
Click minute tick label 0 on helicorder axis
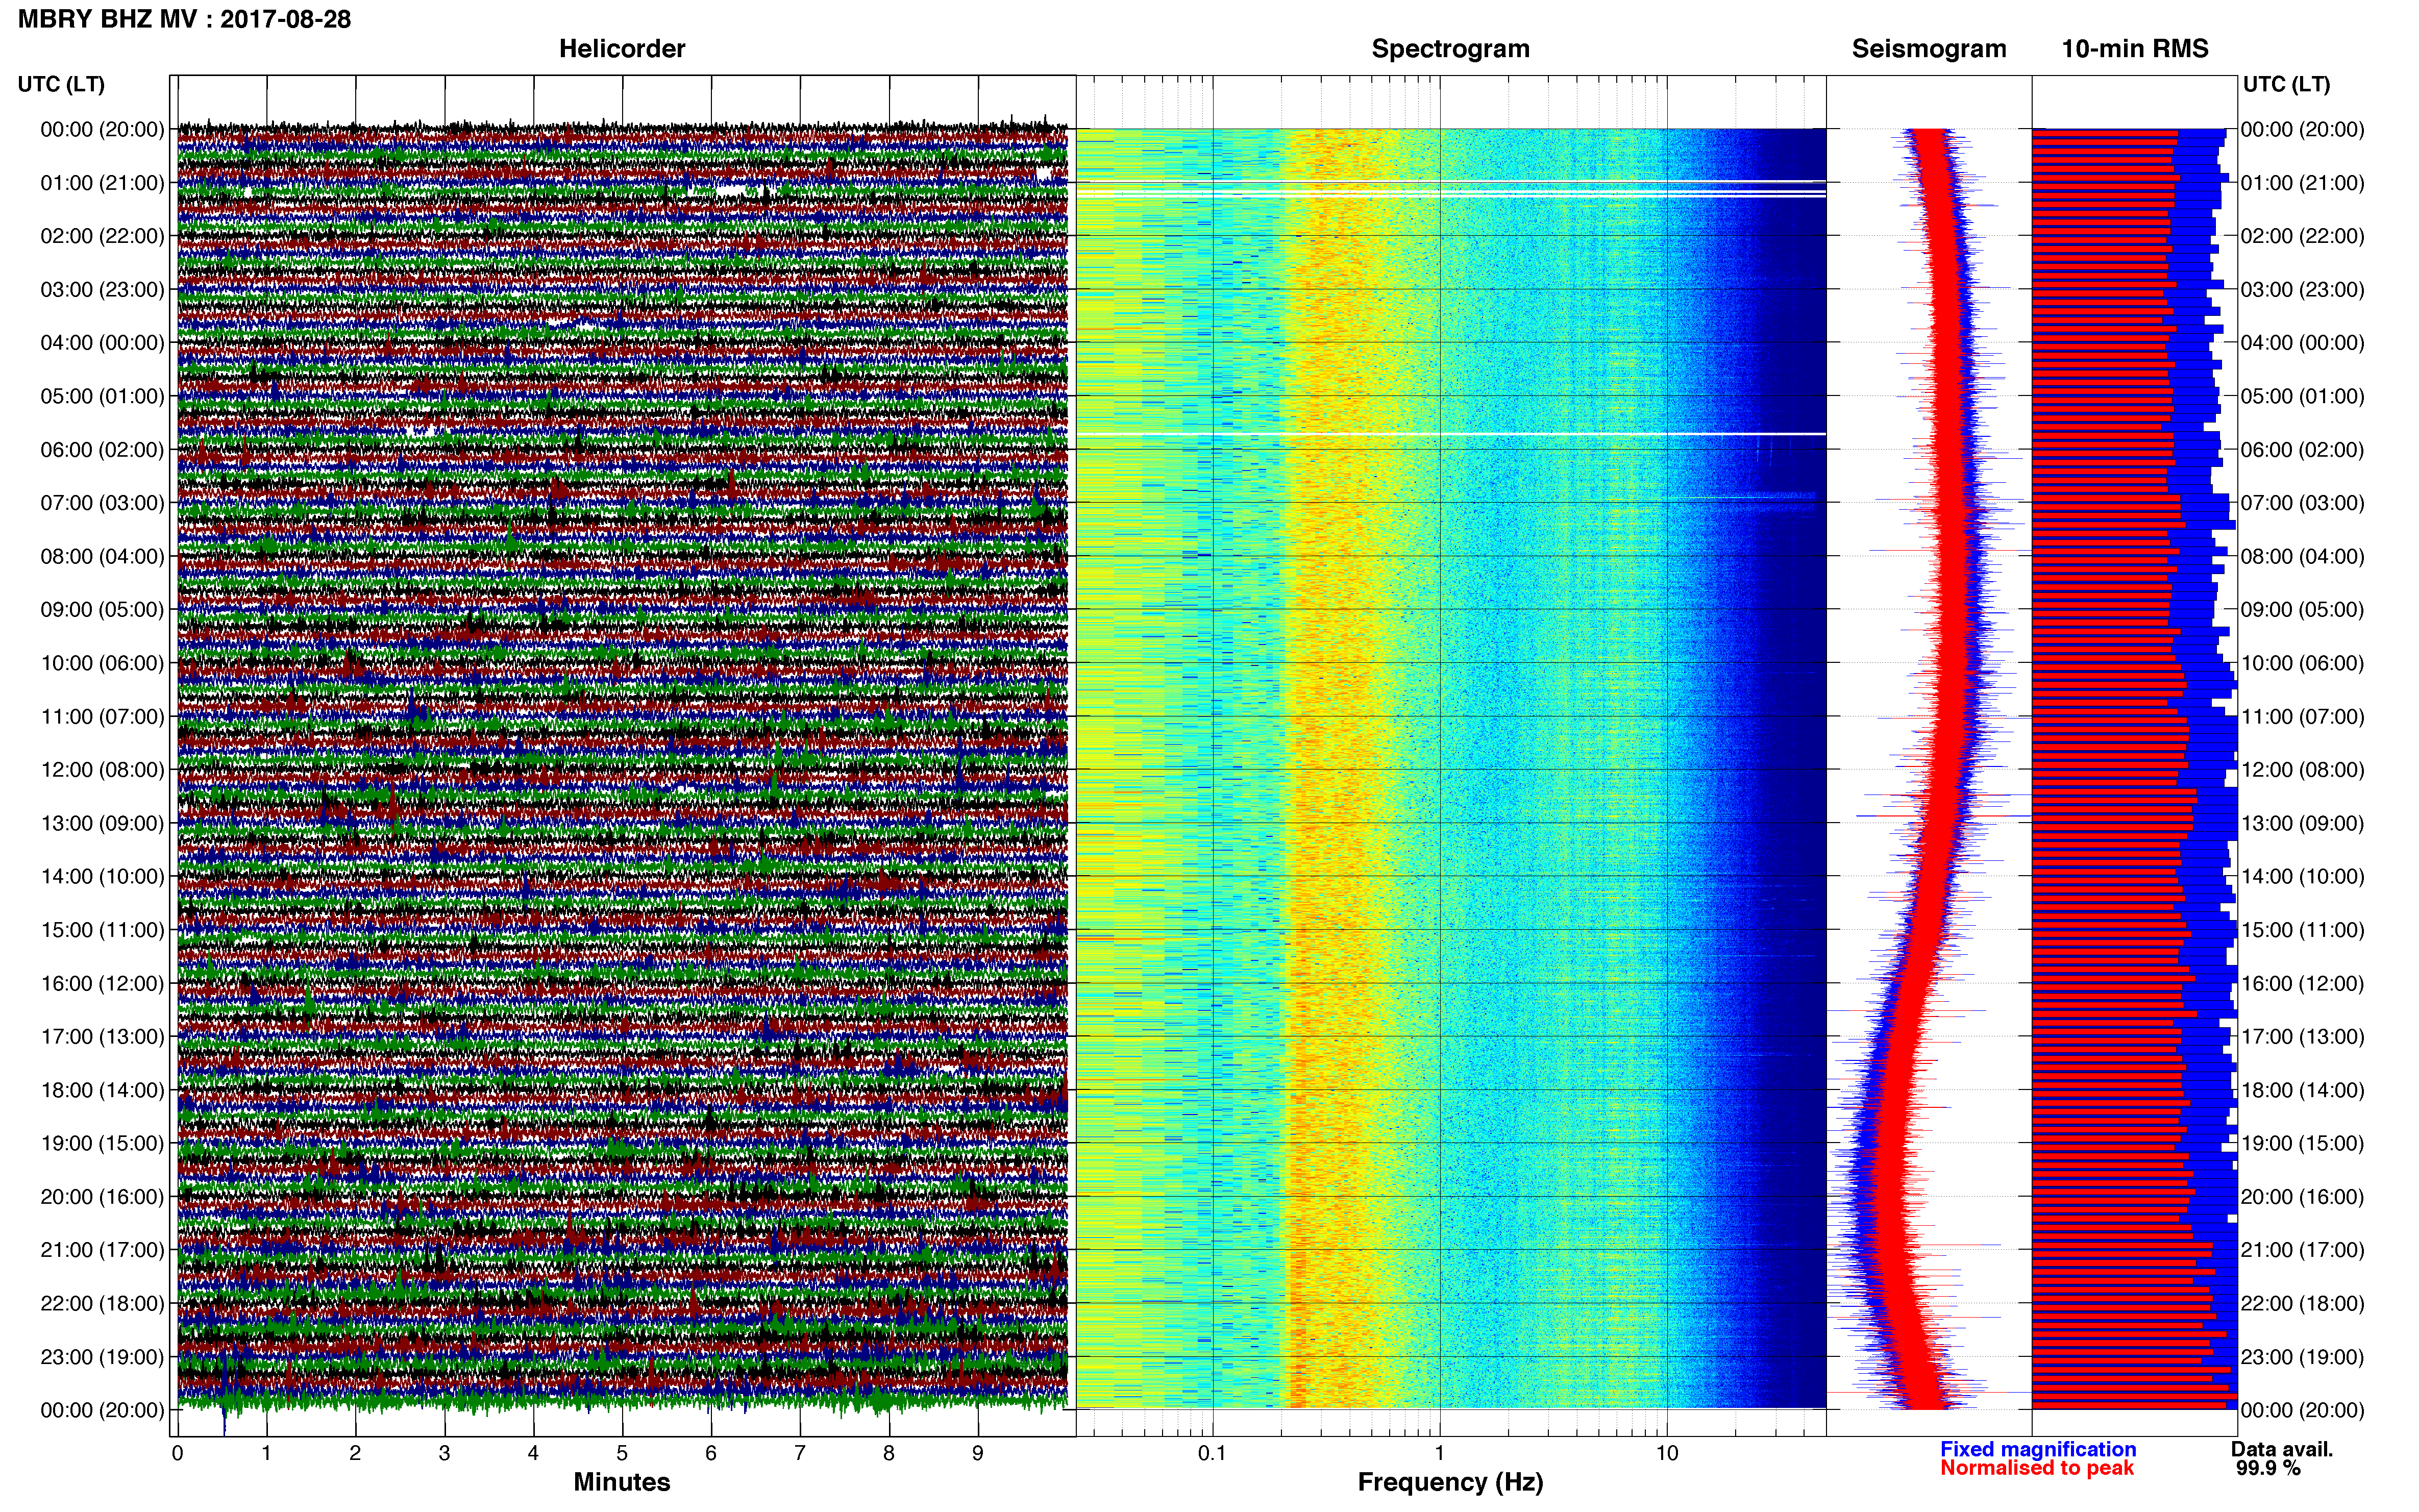(177, 1454)
